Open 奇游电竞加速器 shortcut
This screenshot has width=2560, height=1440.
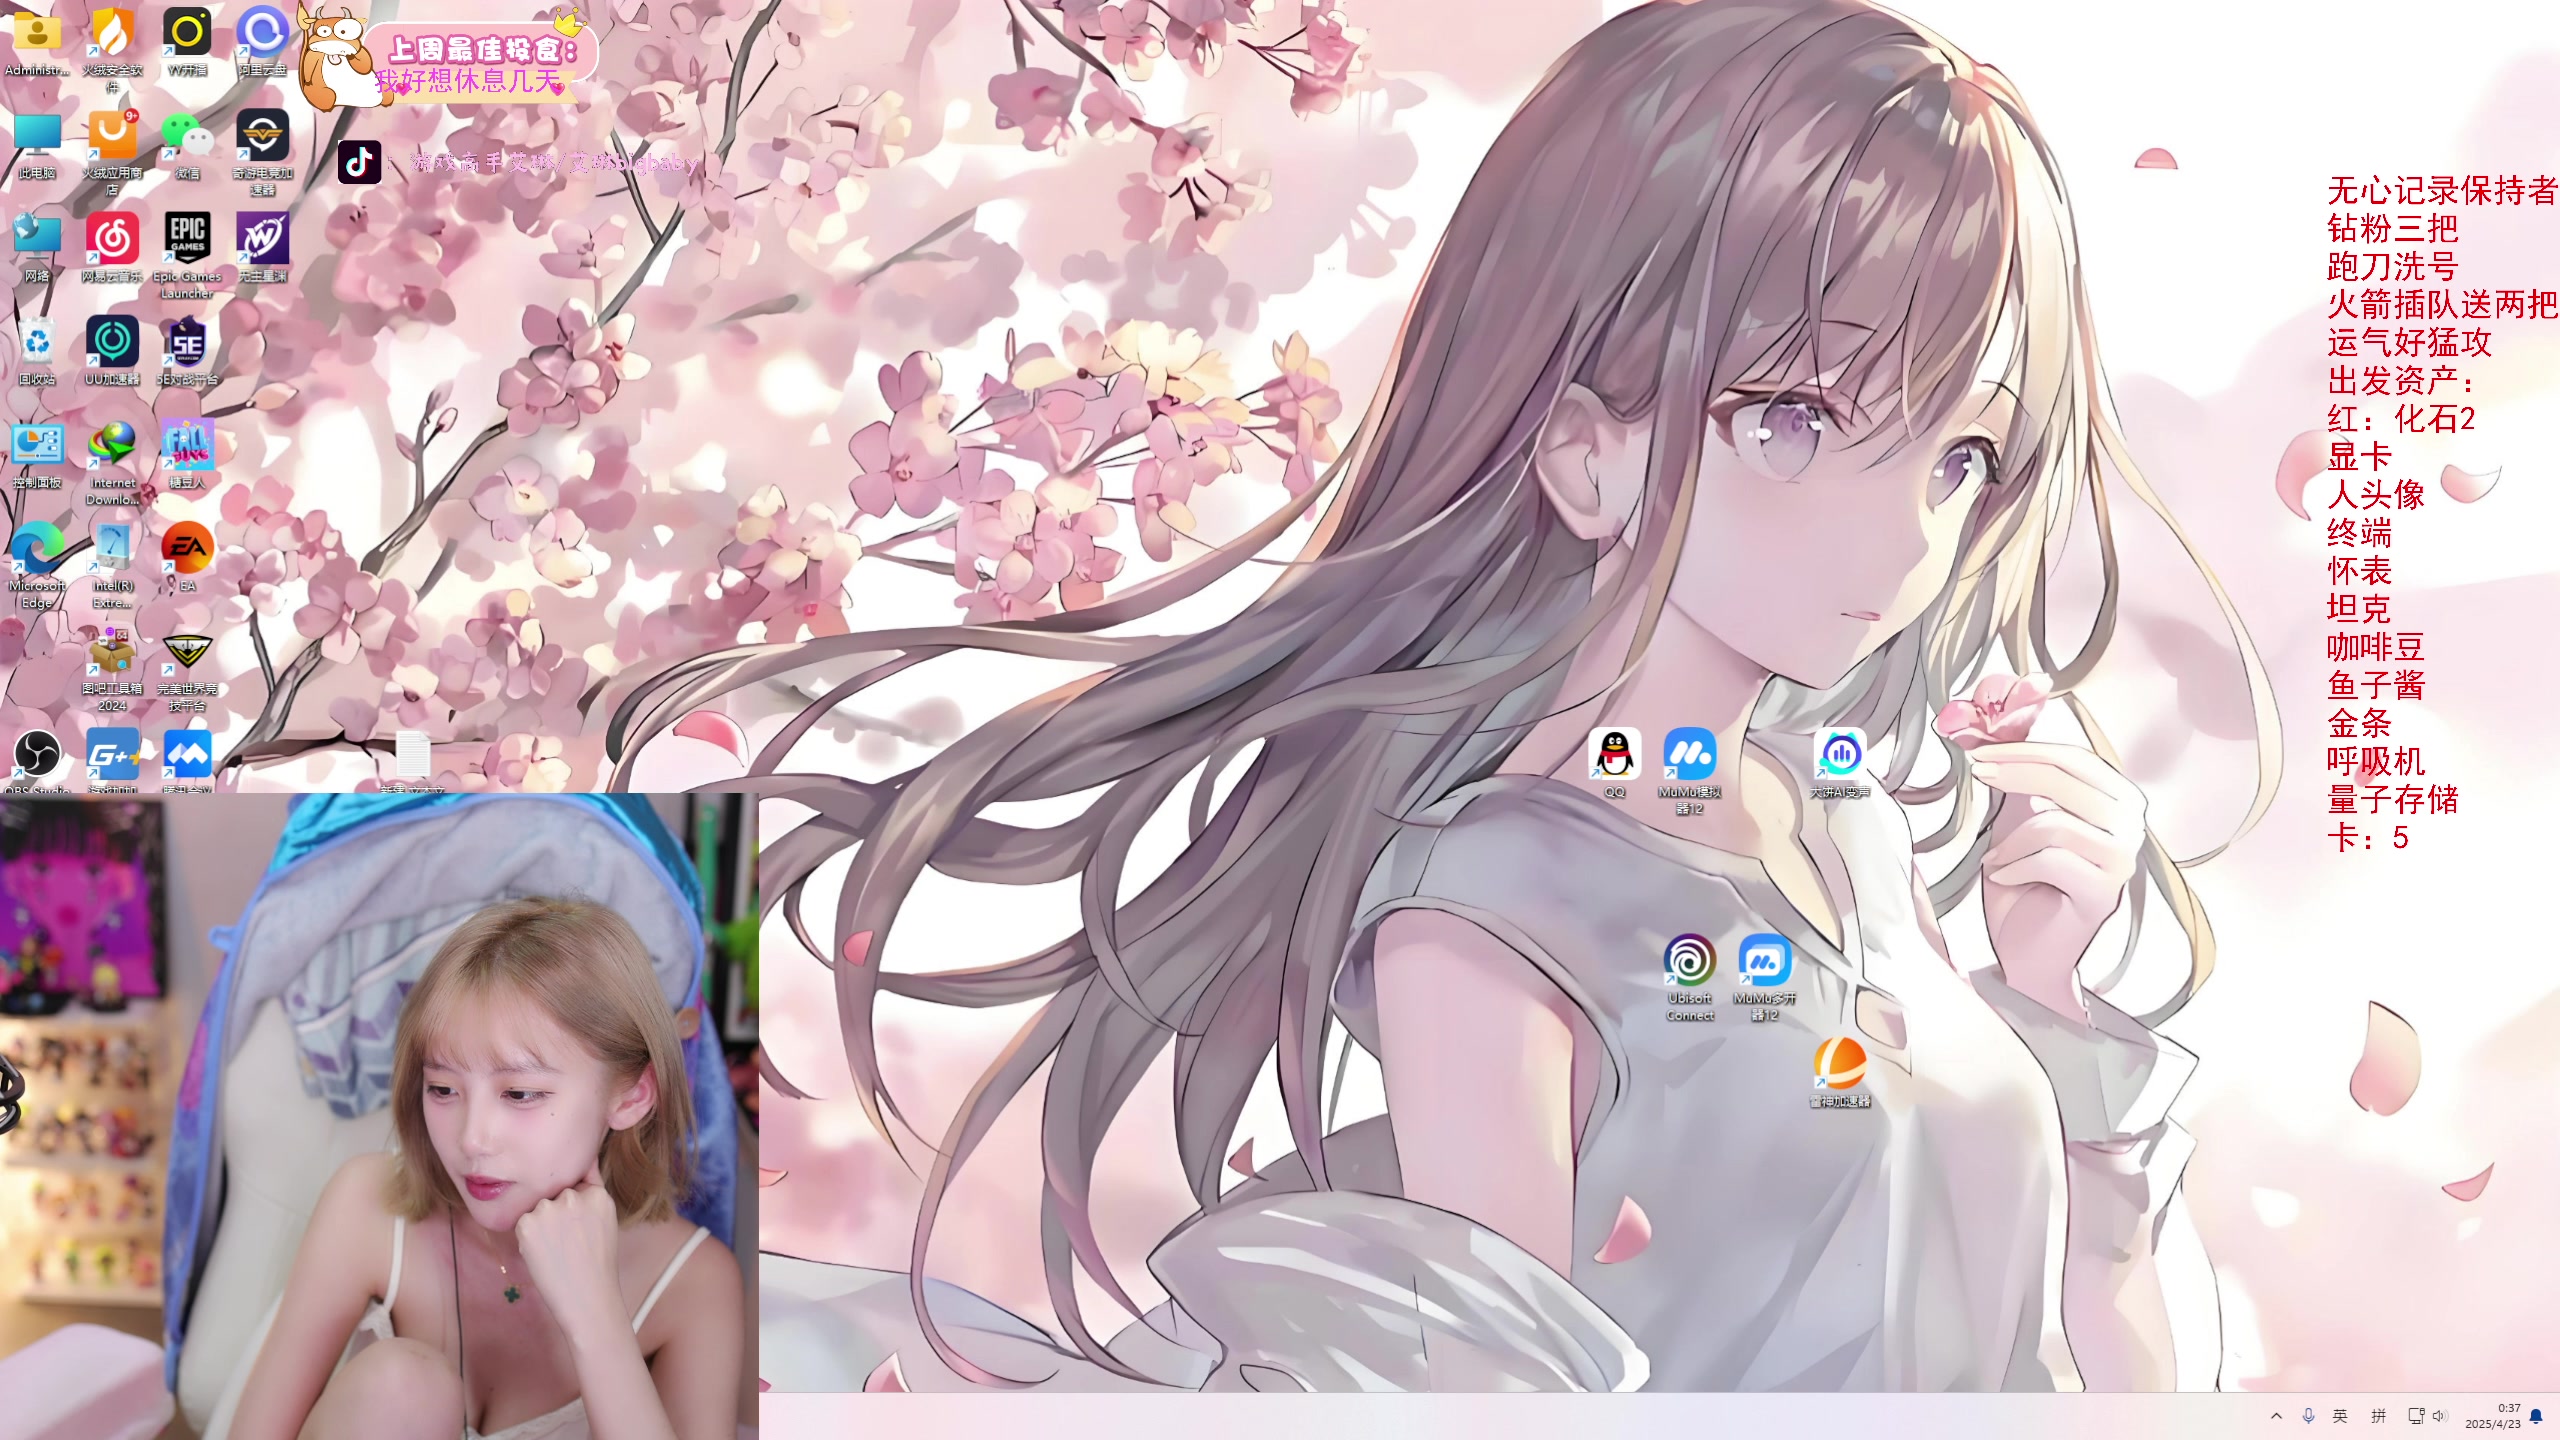262,152
